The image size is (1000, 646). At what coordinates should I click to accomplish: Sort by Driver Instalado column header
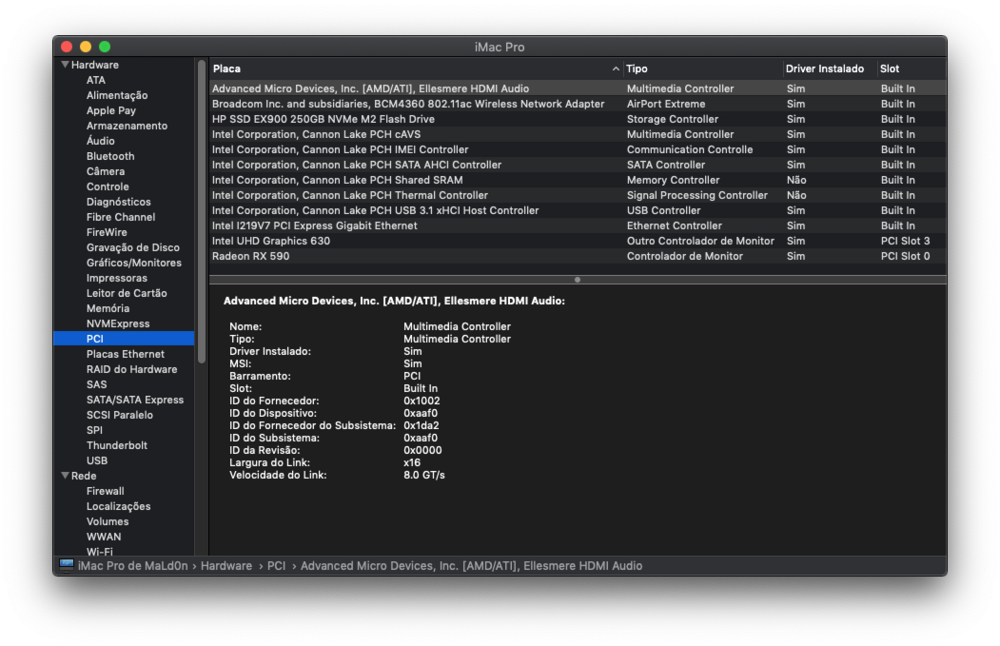825,69
